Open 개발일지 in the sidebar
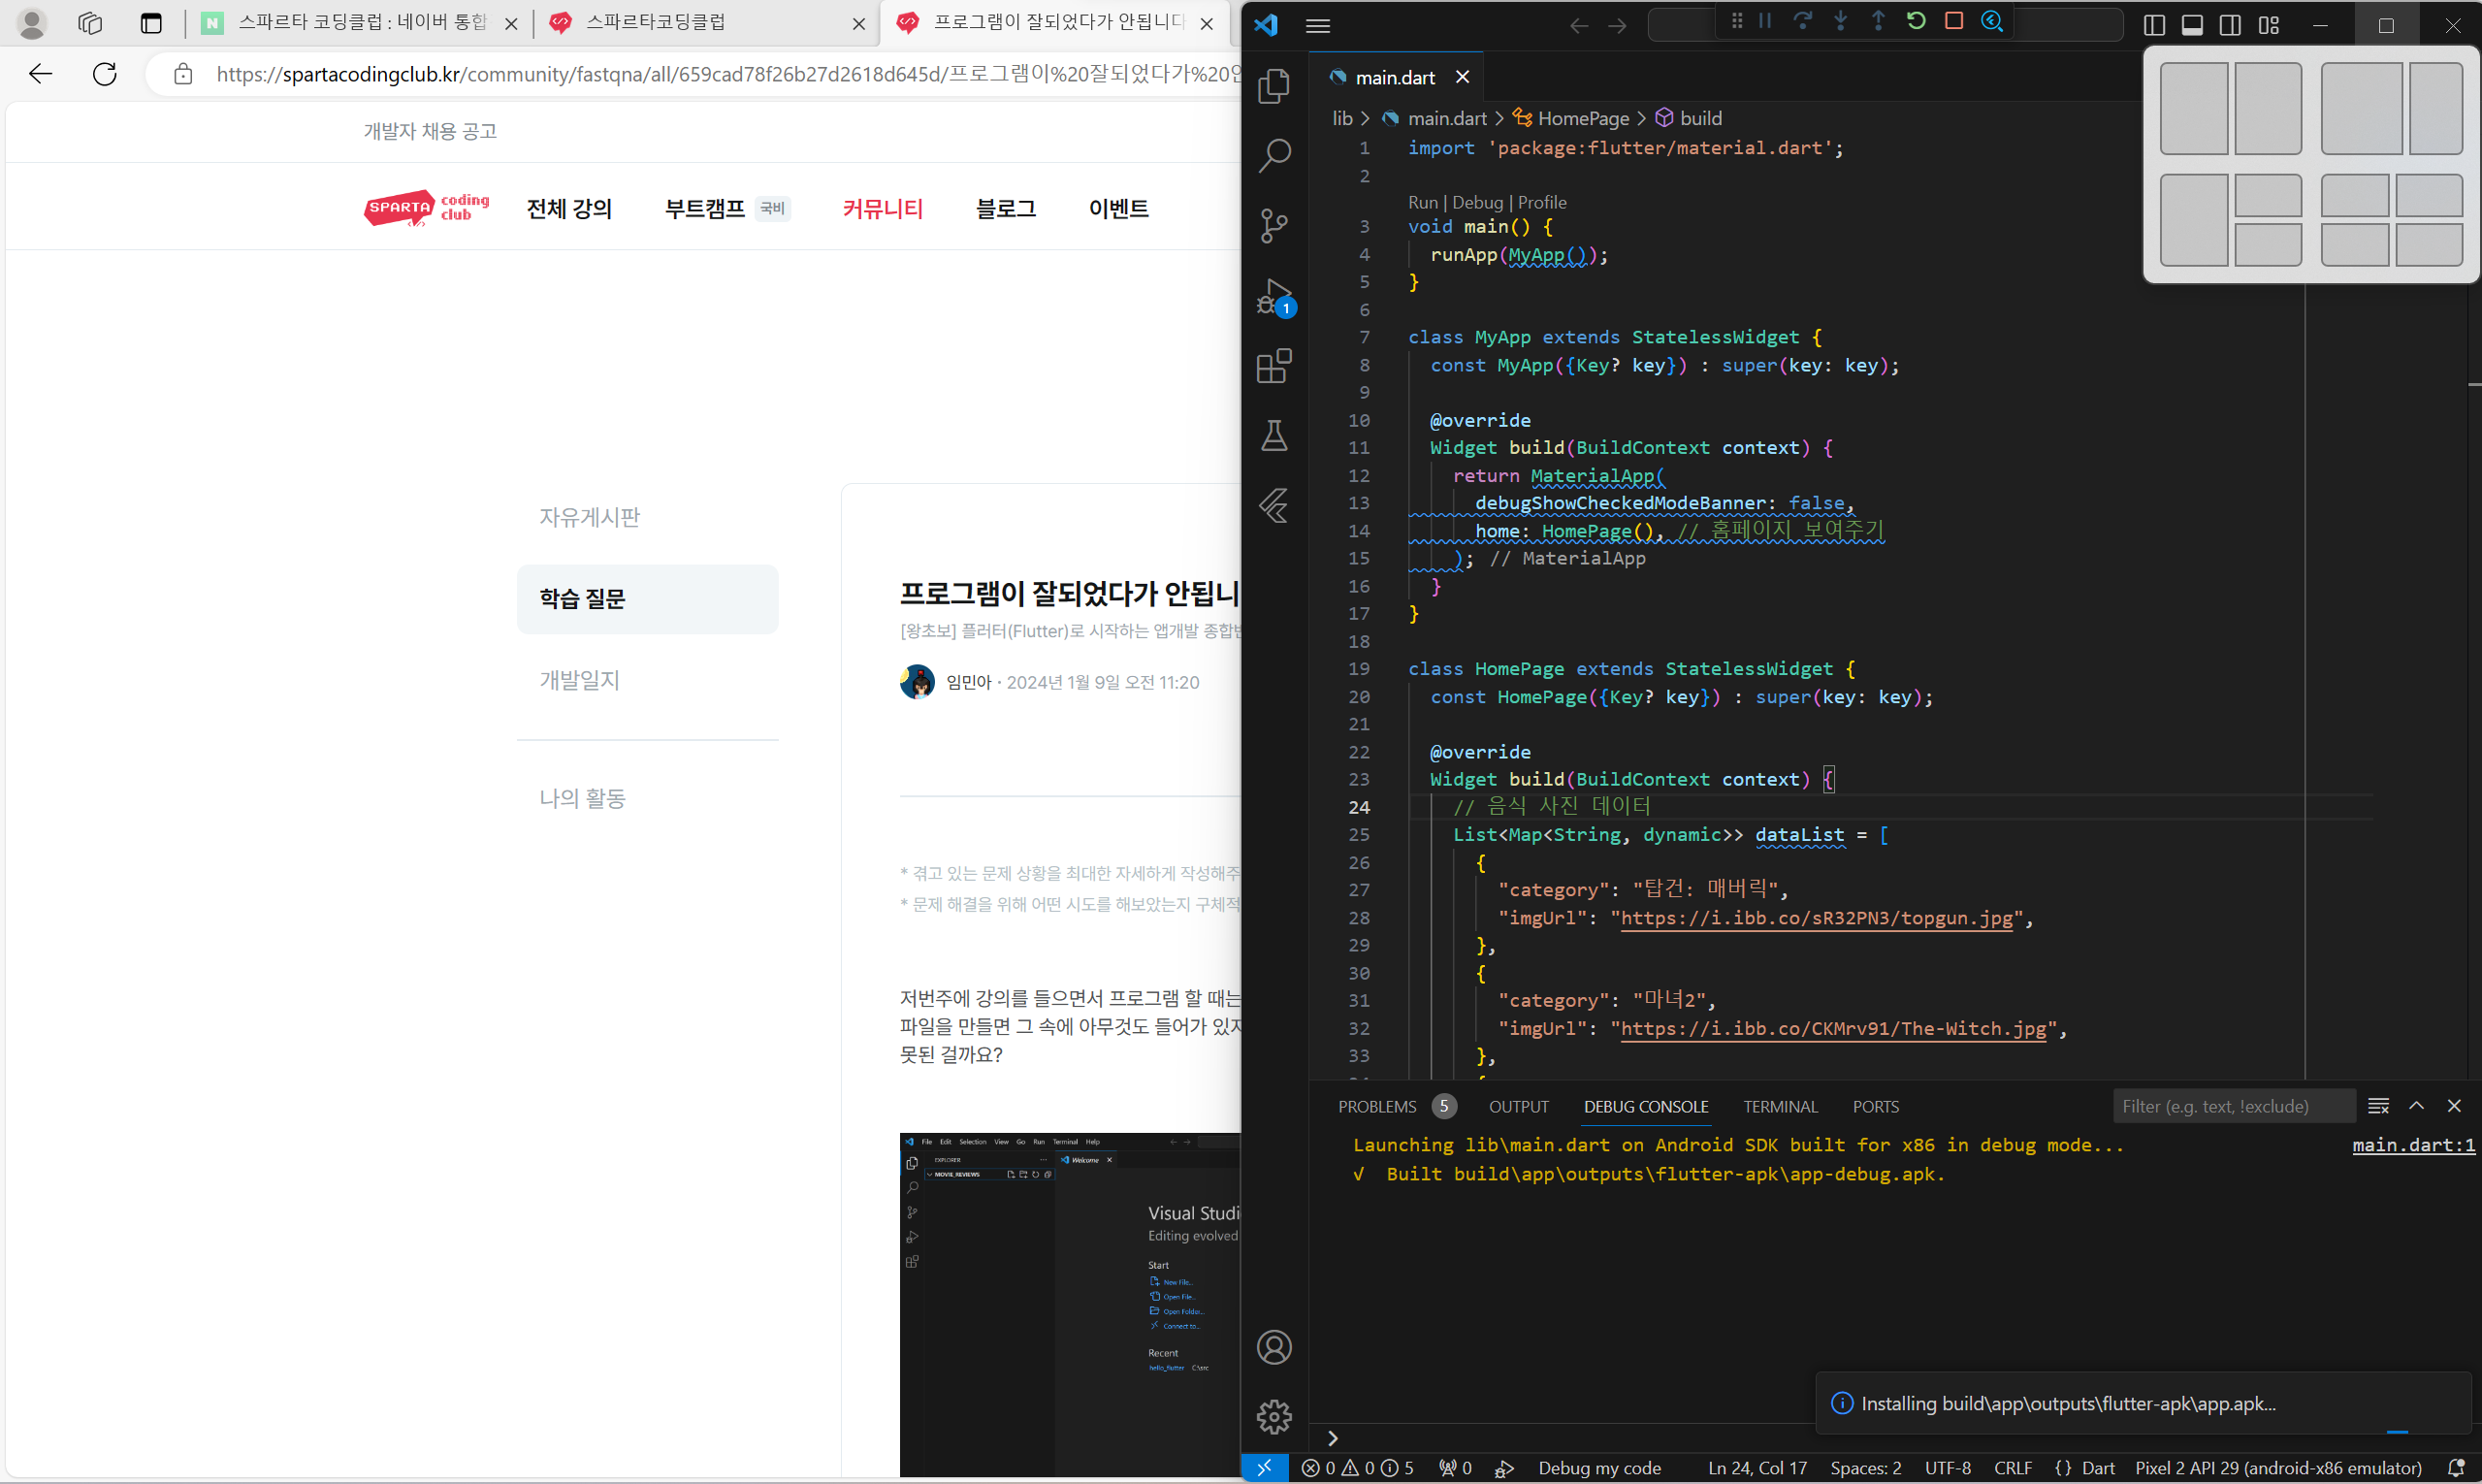This screenshot has height=1484, width=2482. click(x=579, y=680)
